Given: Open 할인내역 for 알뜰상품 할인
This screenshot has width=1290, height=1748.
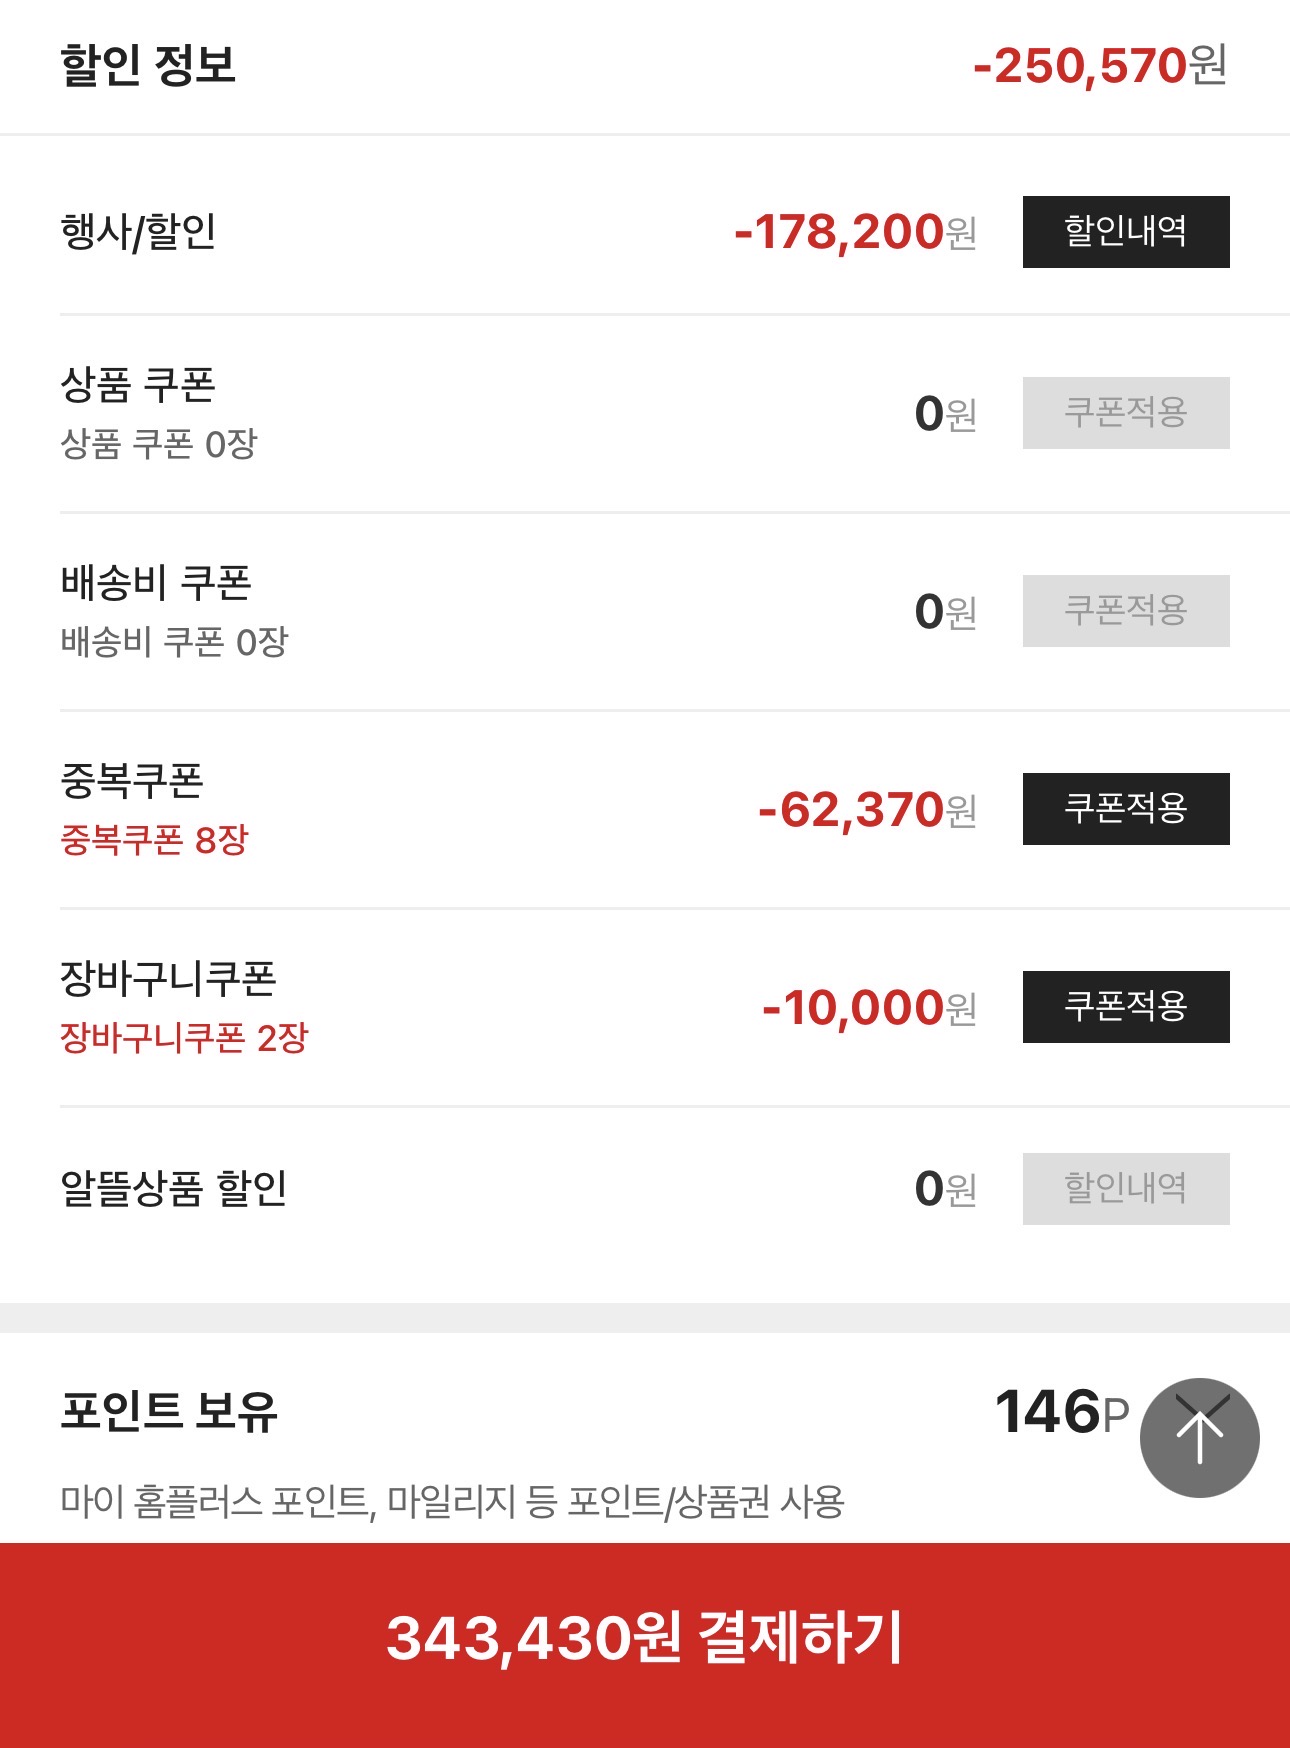Looking at the screenshot, I should coord(1125,1189).
